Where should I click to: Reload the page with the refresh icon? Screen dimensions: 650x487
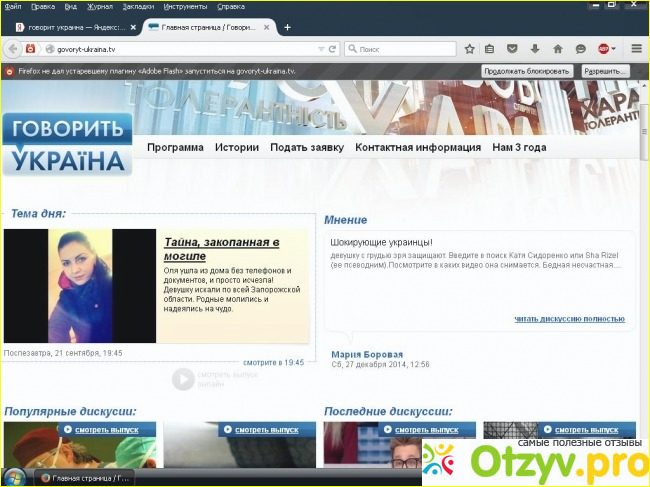click(x=332, y=48)
